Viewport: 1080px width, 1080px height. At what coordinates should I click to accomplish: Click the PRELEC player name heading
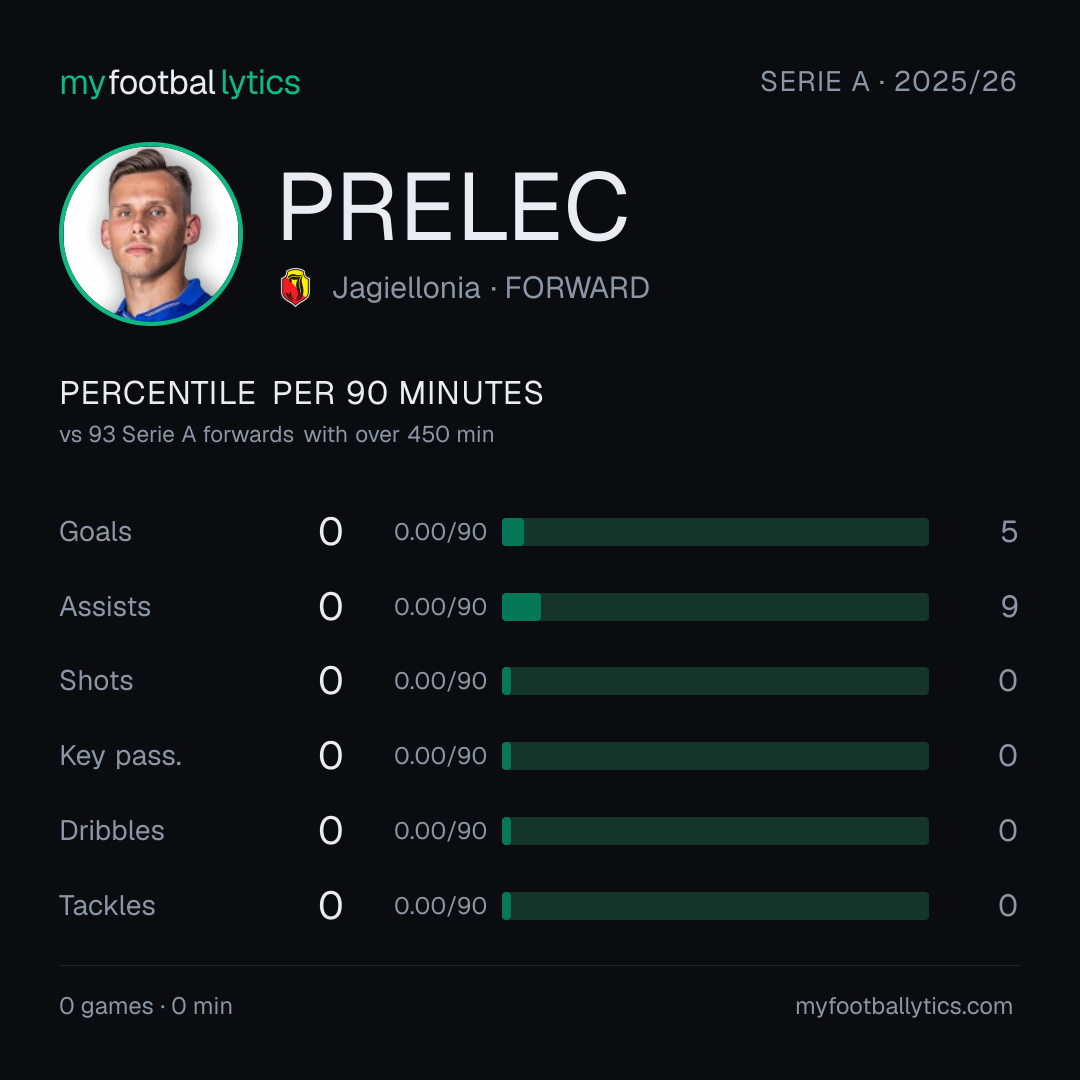pyautogui.click(x=453, y=207)
